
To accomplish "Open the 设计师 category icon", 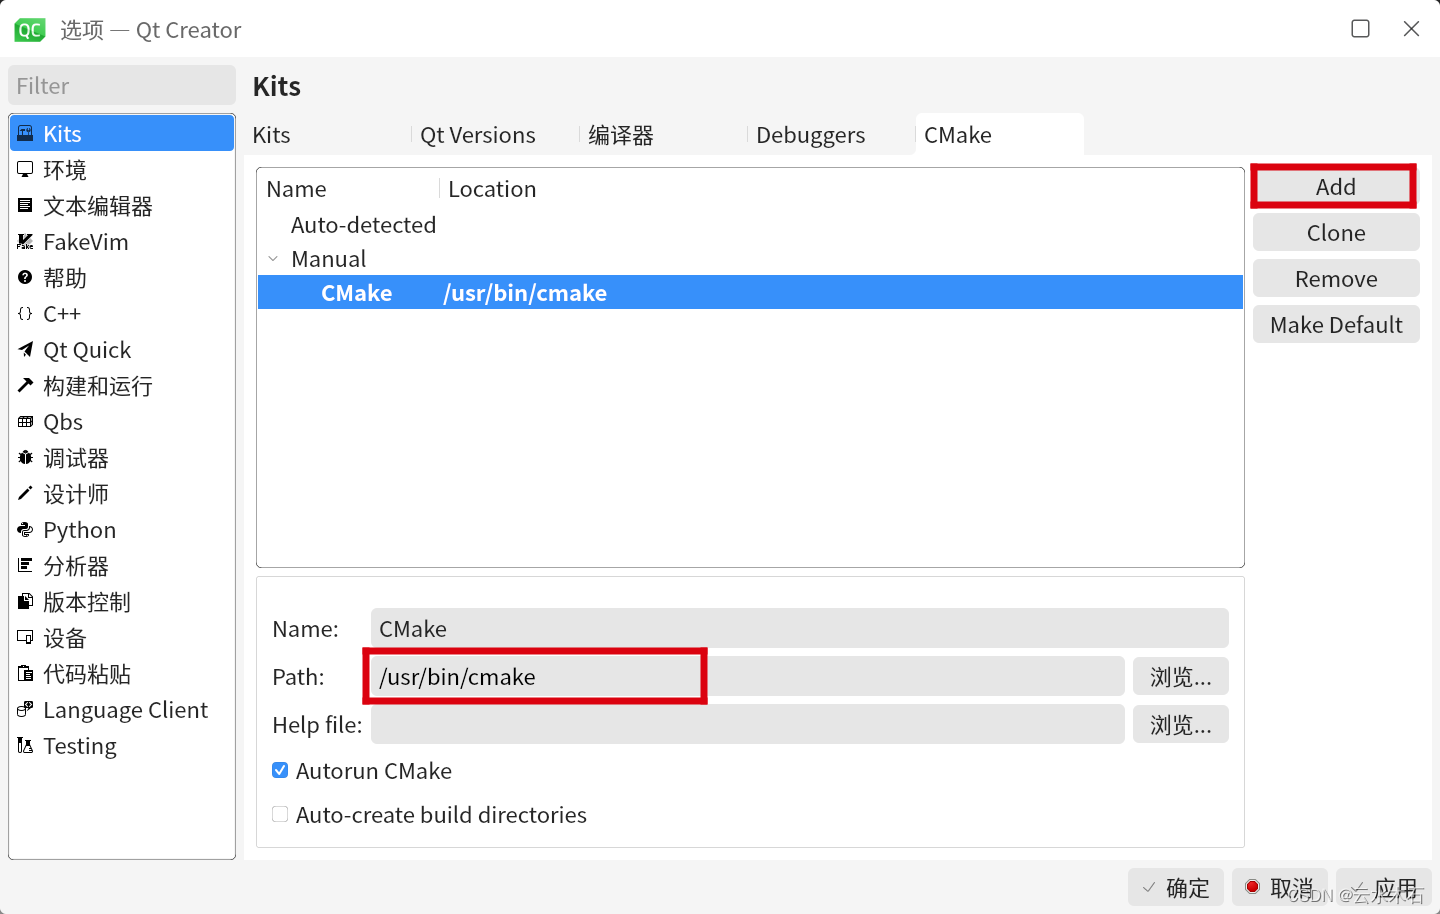I will [x=25, y=493].
